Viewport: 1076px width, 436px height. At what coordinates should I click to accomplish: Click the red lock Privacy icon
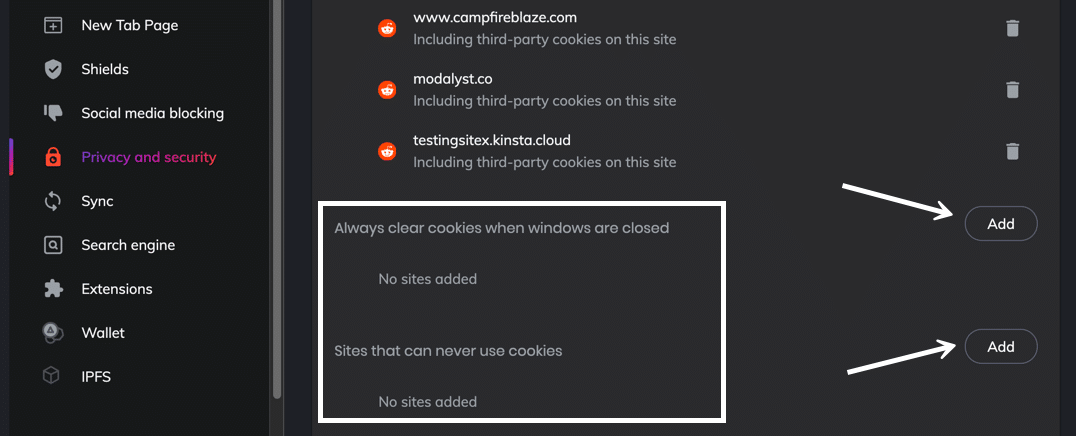(53, 157)
